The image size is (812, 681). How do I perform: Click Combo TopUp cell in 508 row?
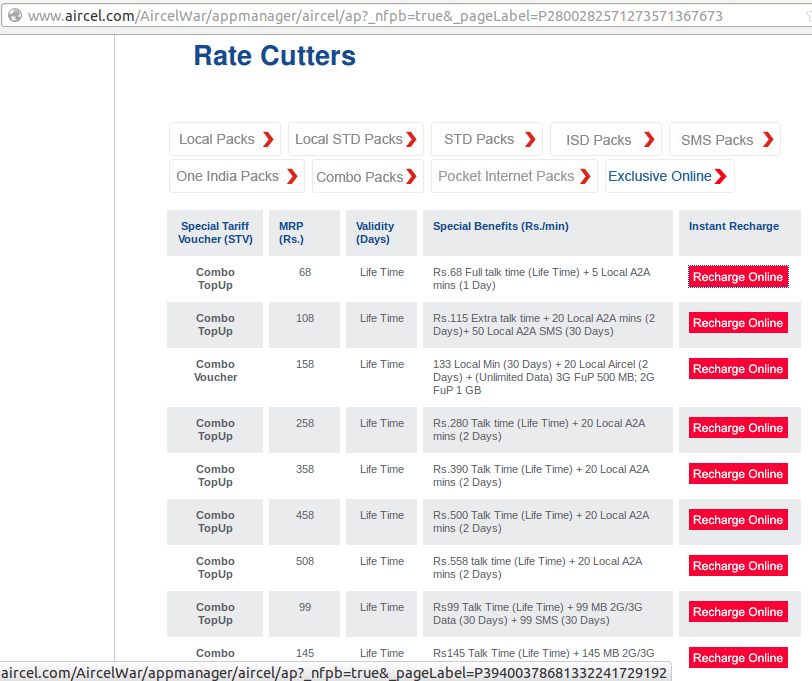tap(215, 568)
